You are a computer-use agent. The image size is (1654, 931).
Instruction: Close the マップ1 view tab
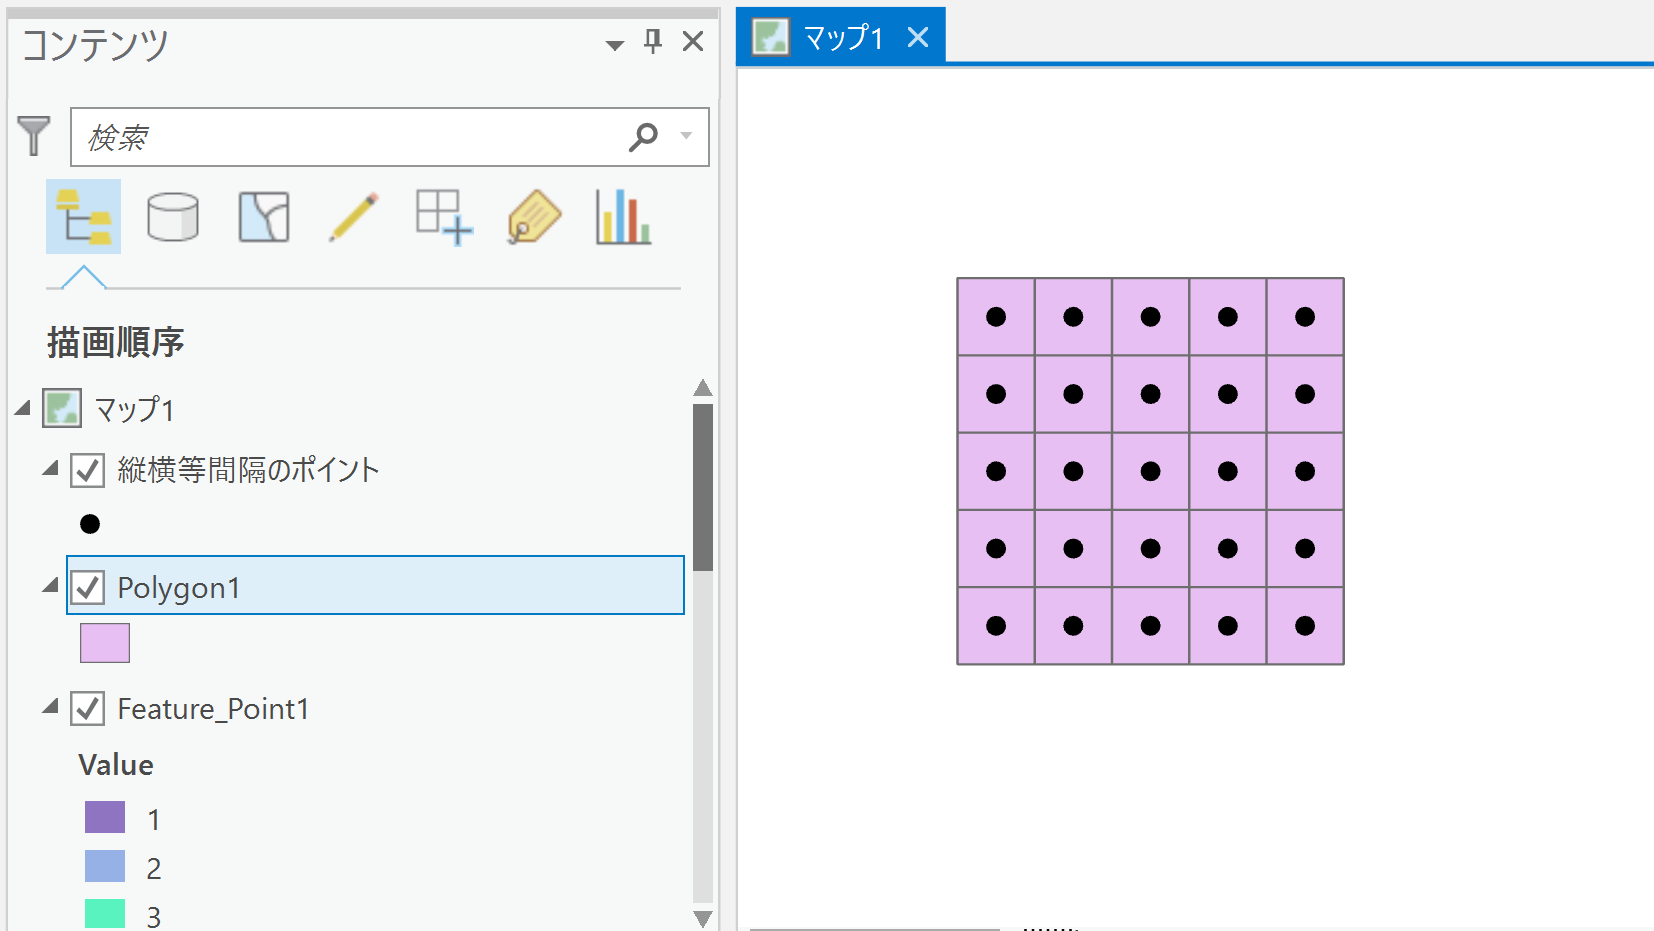918,37
